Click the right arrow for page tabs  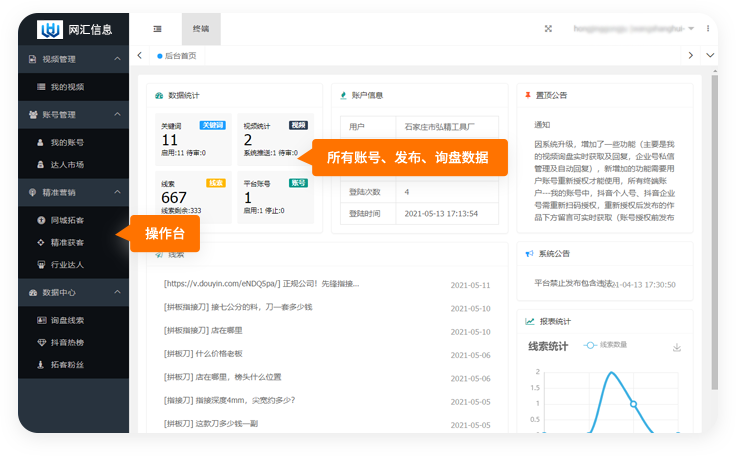tap(690, 55)
